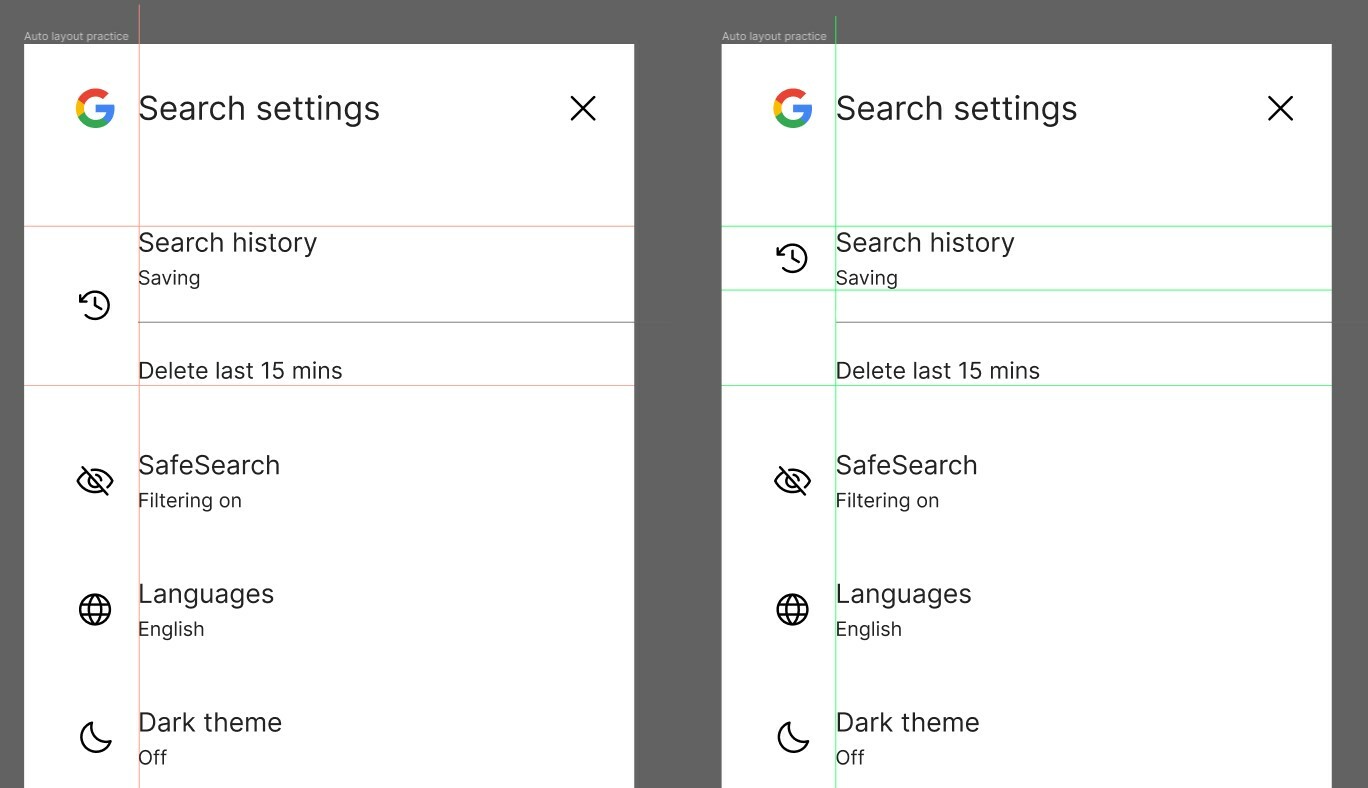Click 'Off' under Dark theme in right frame
The image size is (1368, 788).
pyautogui.click(x=851, y=758)
